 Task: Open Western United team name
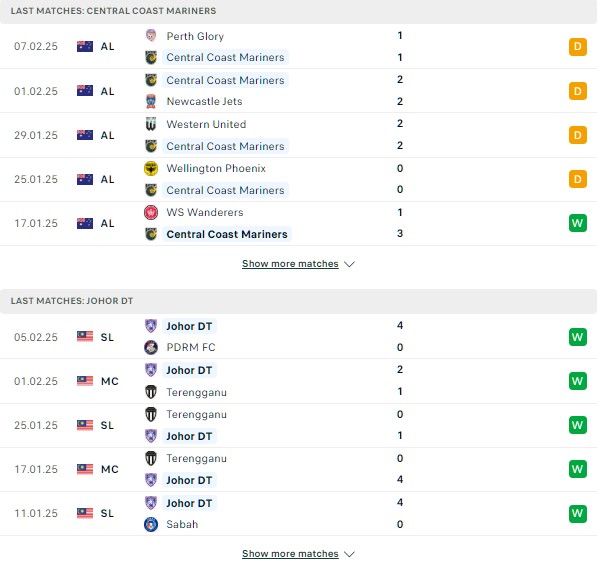(x=206, y=124)
